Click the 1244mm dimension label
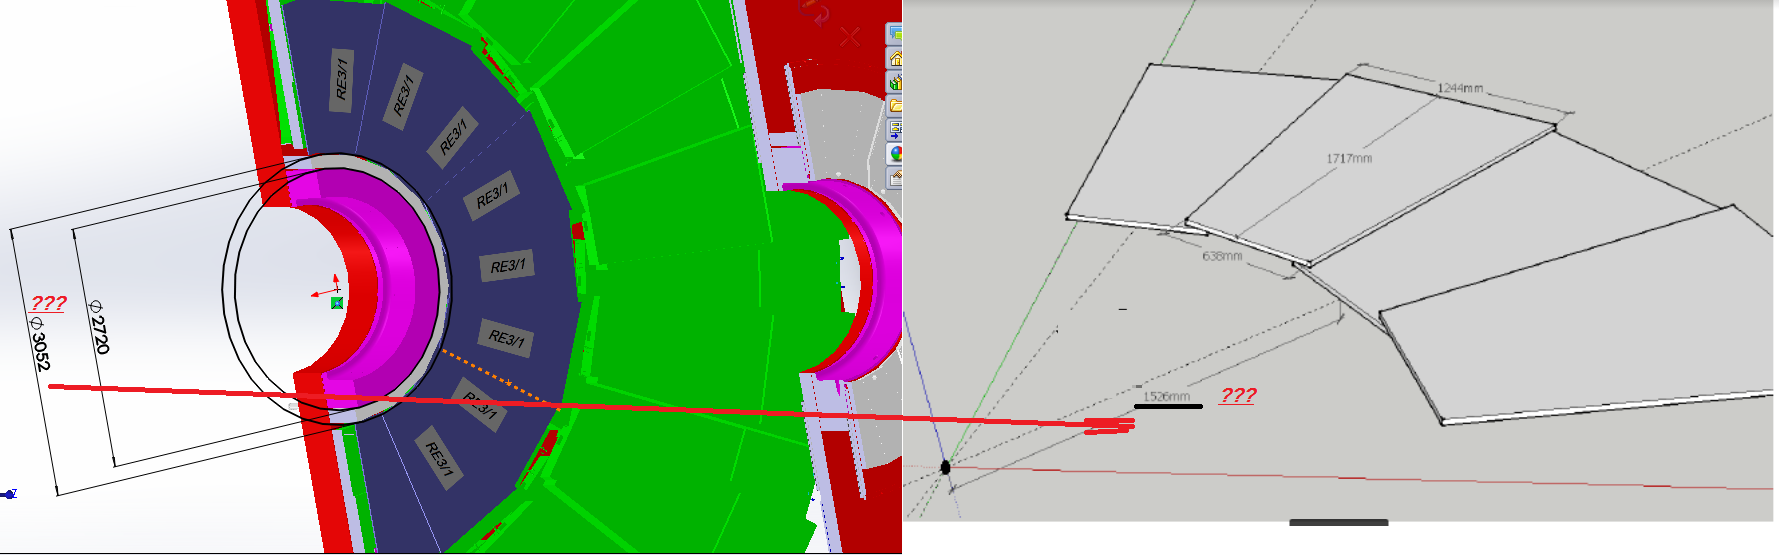The height and width of the screenshot is (555, 1779). [1460, 88]
